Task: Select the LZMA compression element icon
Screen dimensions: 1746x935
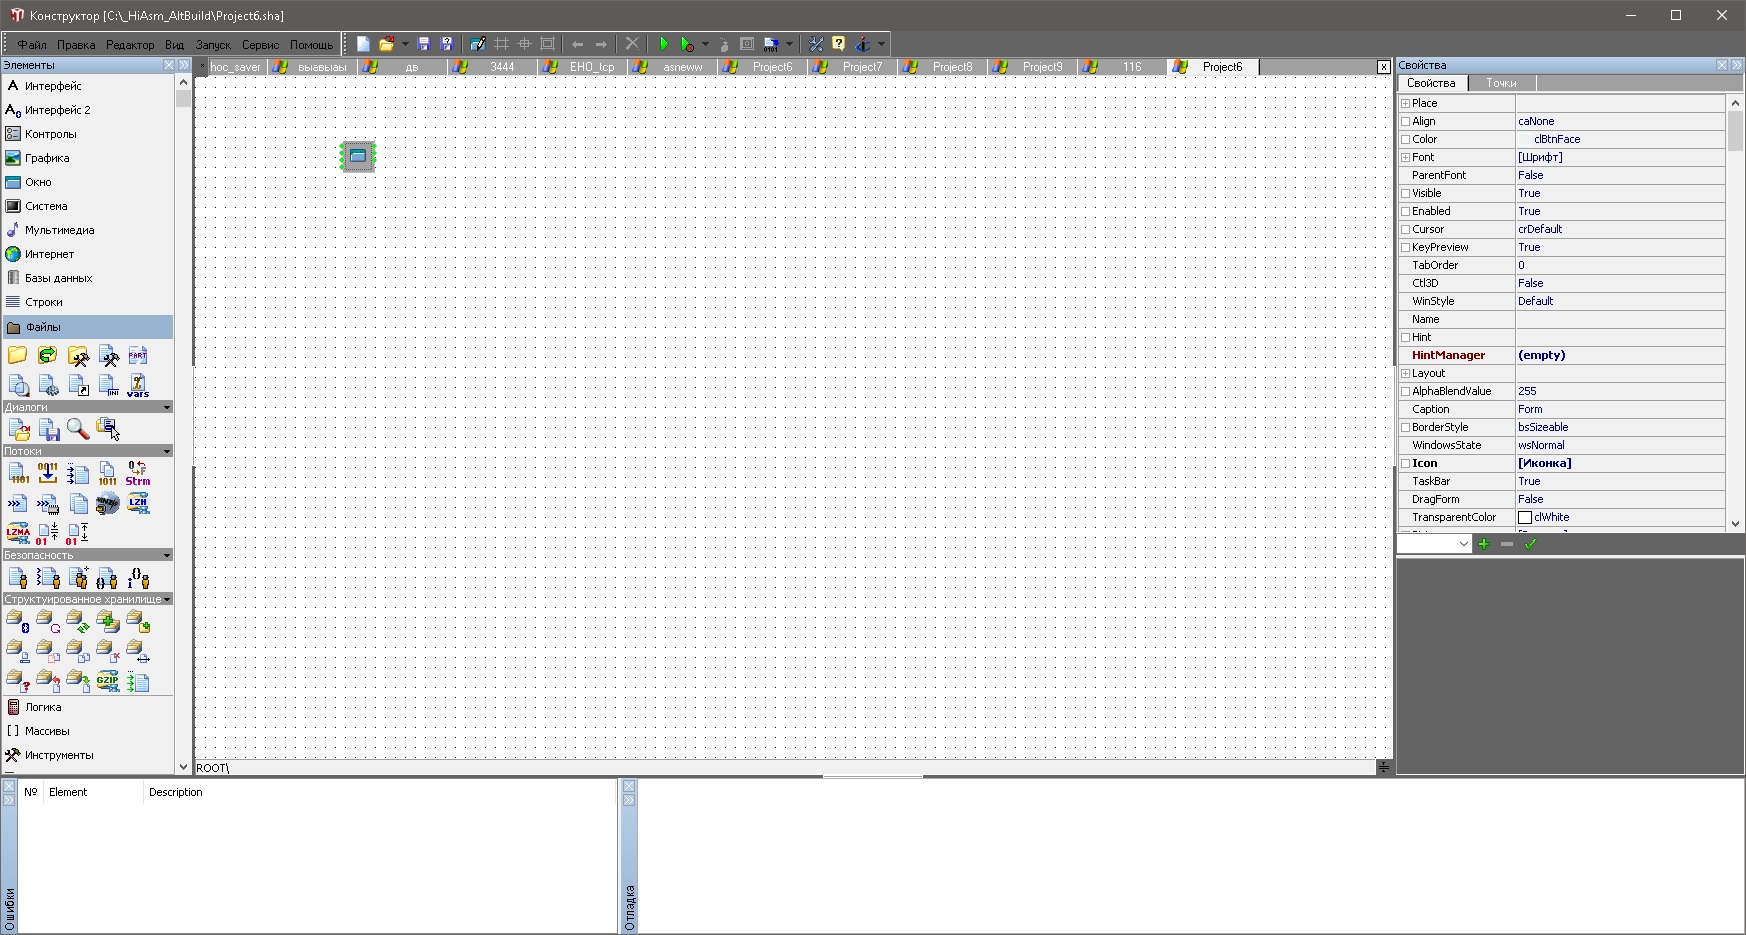Action: click(18, 533)
